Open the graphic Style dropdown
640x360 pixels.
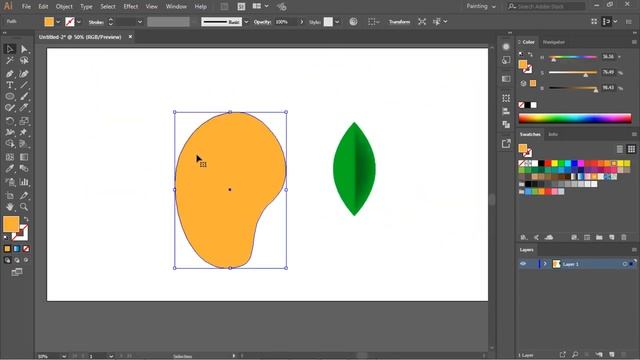click(x=337, y=22)
